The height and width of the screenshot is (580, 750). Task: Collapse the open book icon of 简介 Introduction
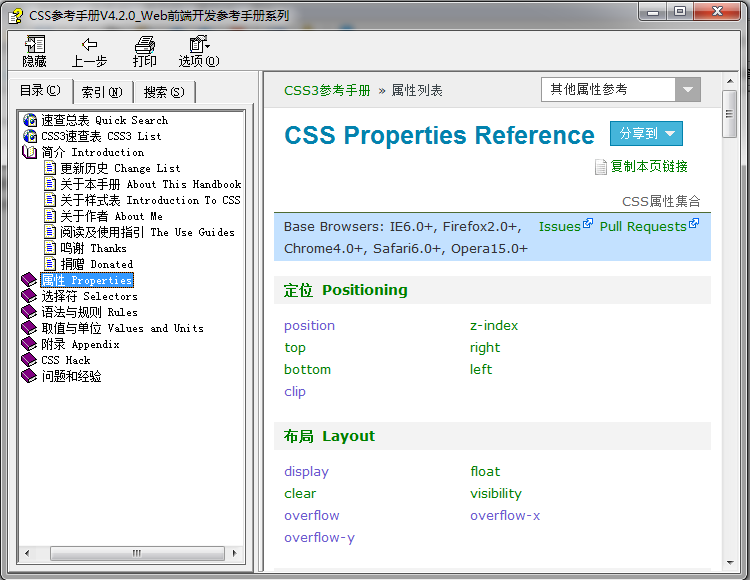30,152
